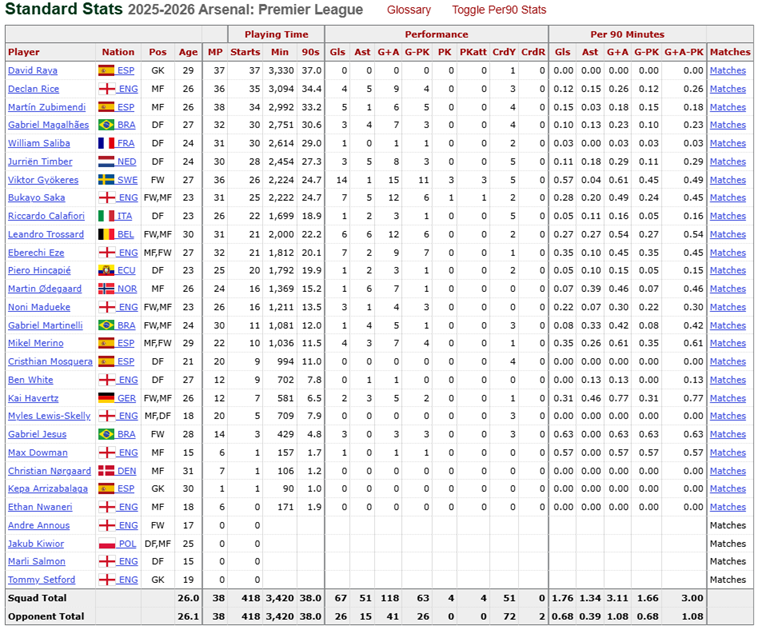Click the Germany flag in Kai Havertz's row

point(106,398)
